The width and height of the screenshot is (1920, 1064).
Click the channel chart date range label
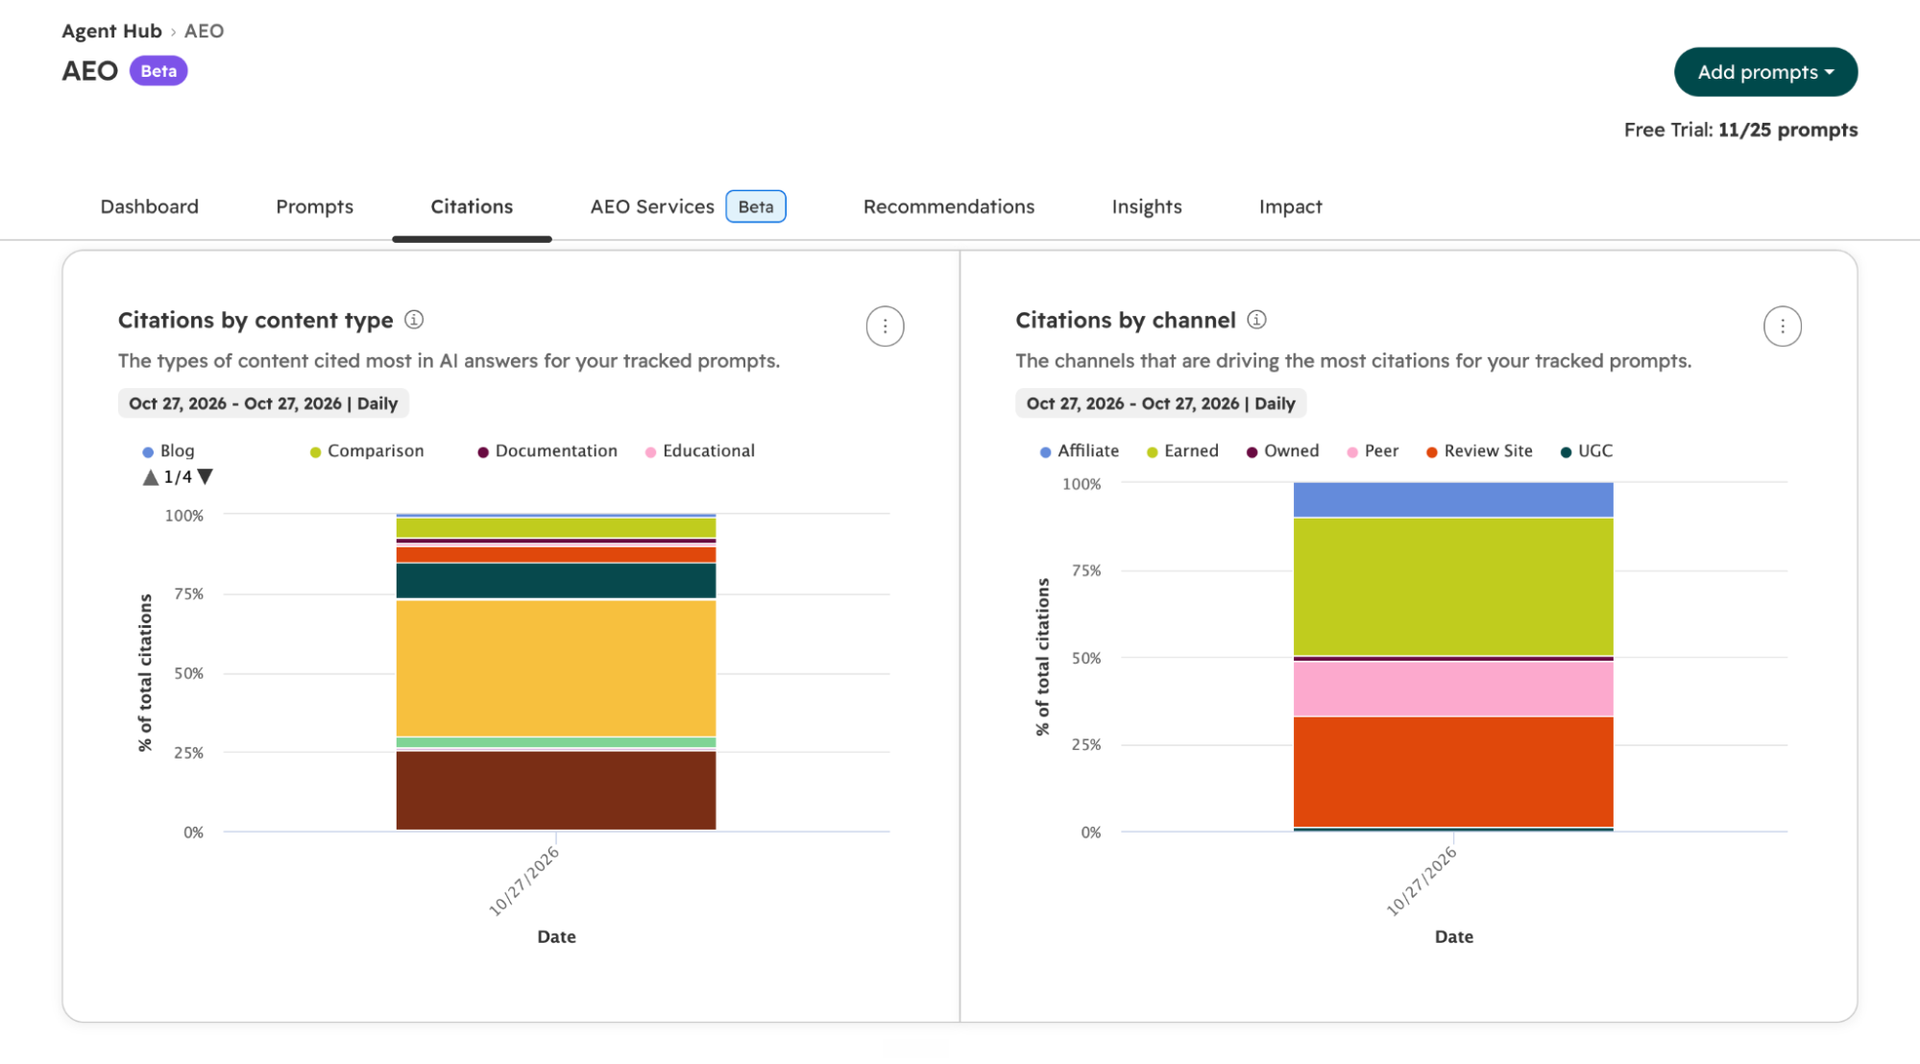(x=1160, y=404)
